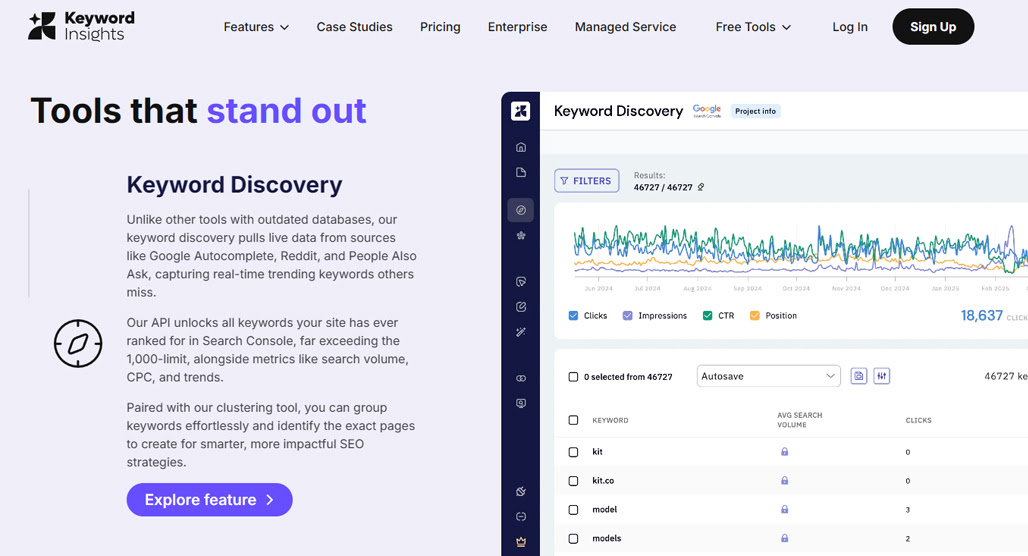Open Case Studies page
Viewport: 1028px width, 556px height.
pyautogui.click(x=355, y=27)
